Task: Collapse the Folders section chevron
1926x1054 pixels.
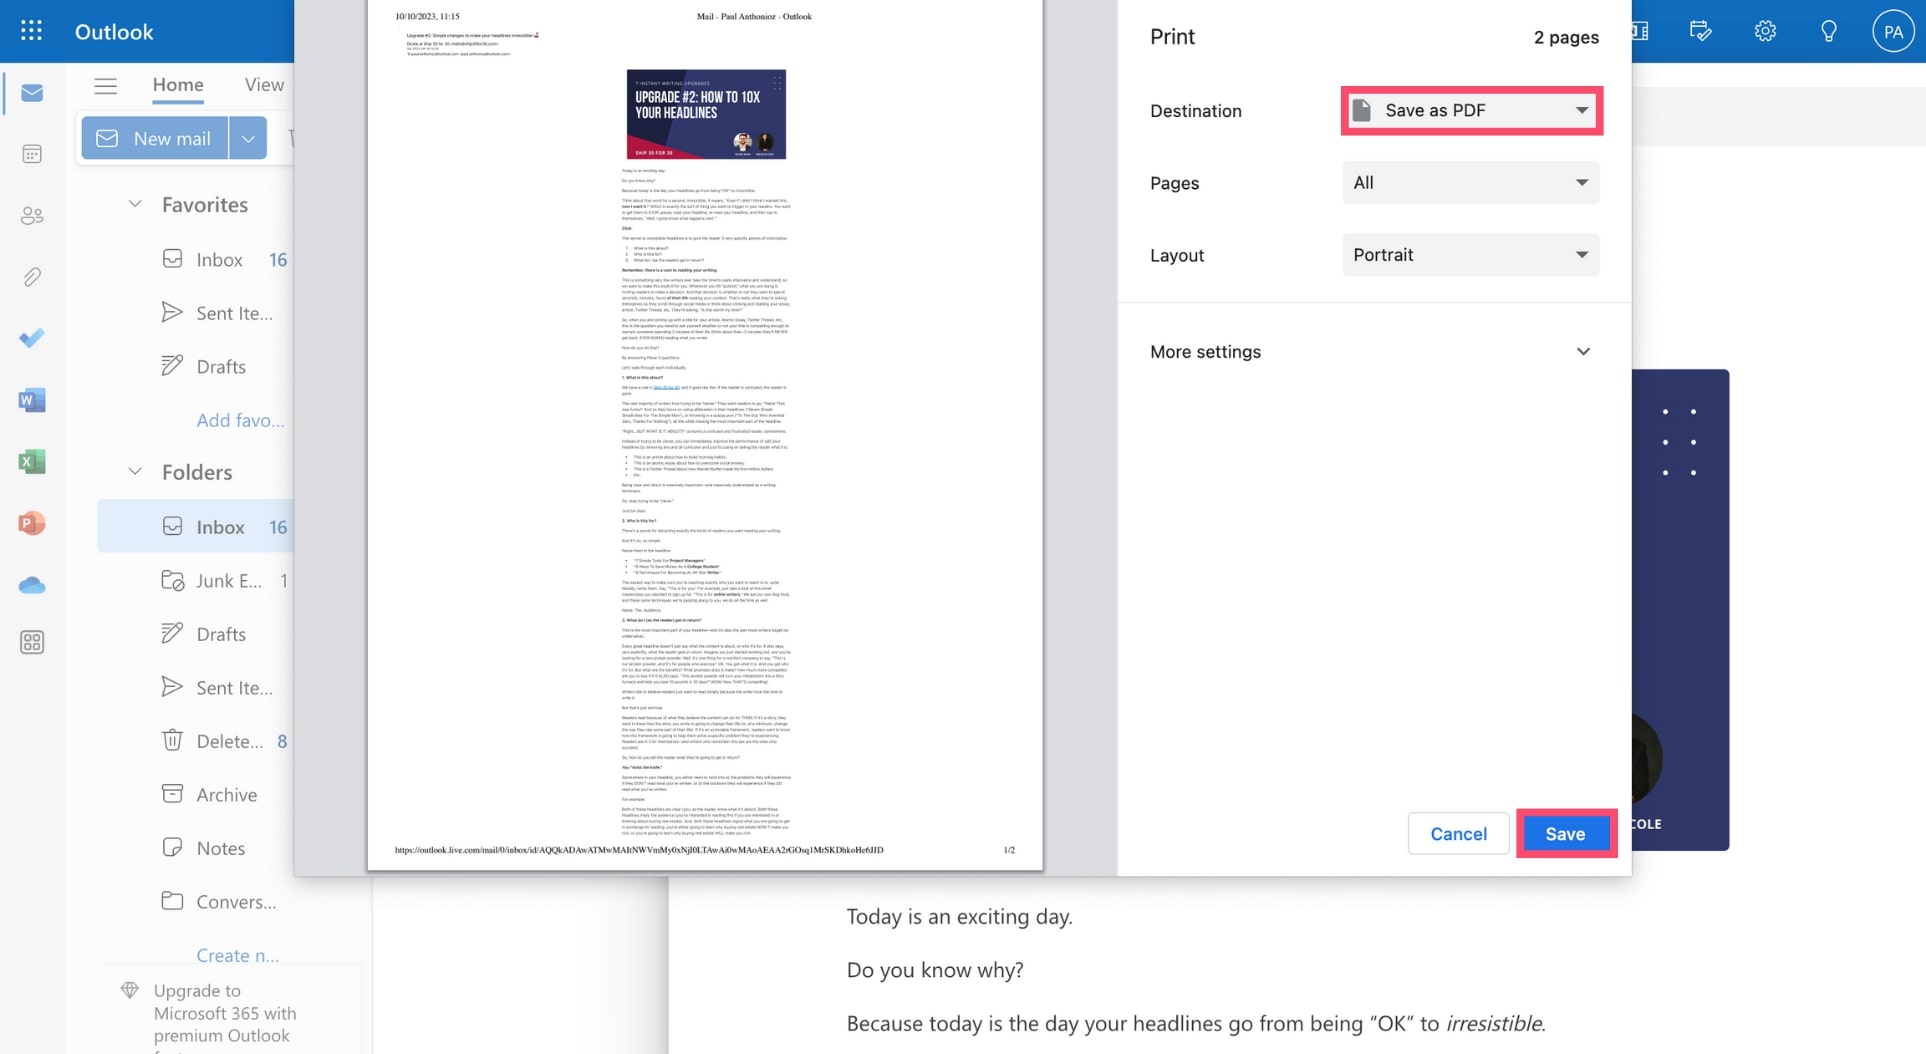Action: click(135, 471)
